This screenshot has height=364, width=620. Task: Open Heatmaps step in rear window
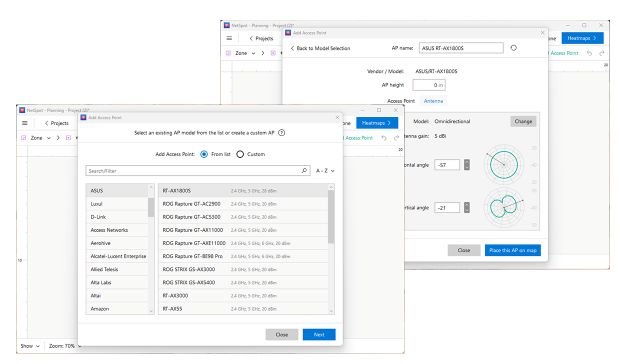point(582,38)
